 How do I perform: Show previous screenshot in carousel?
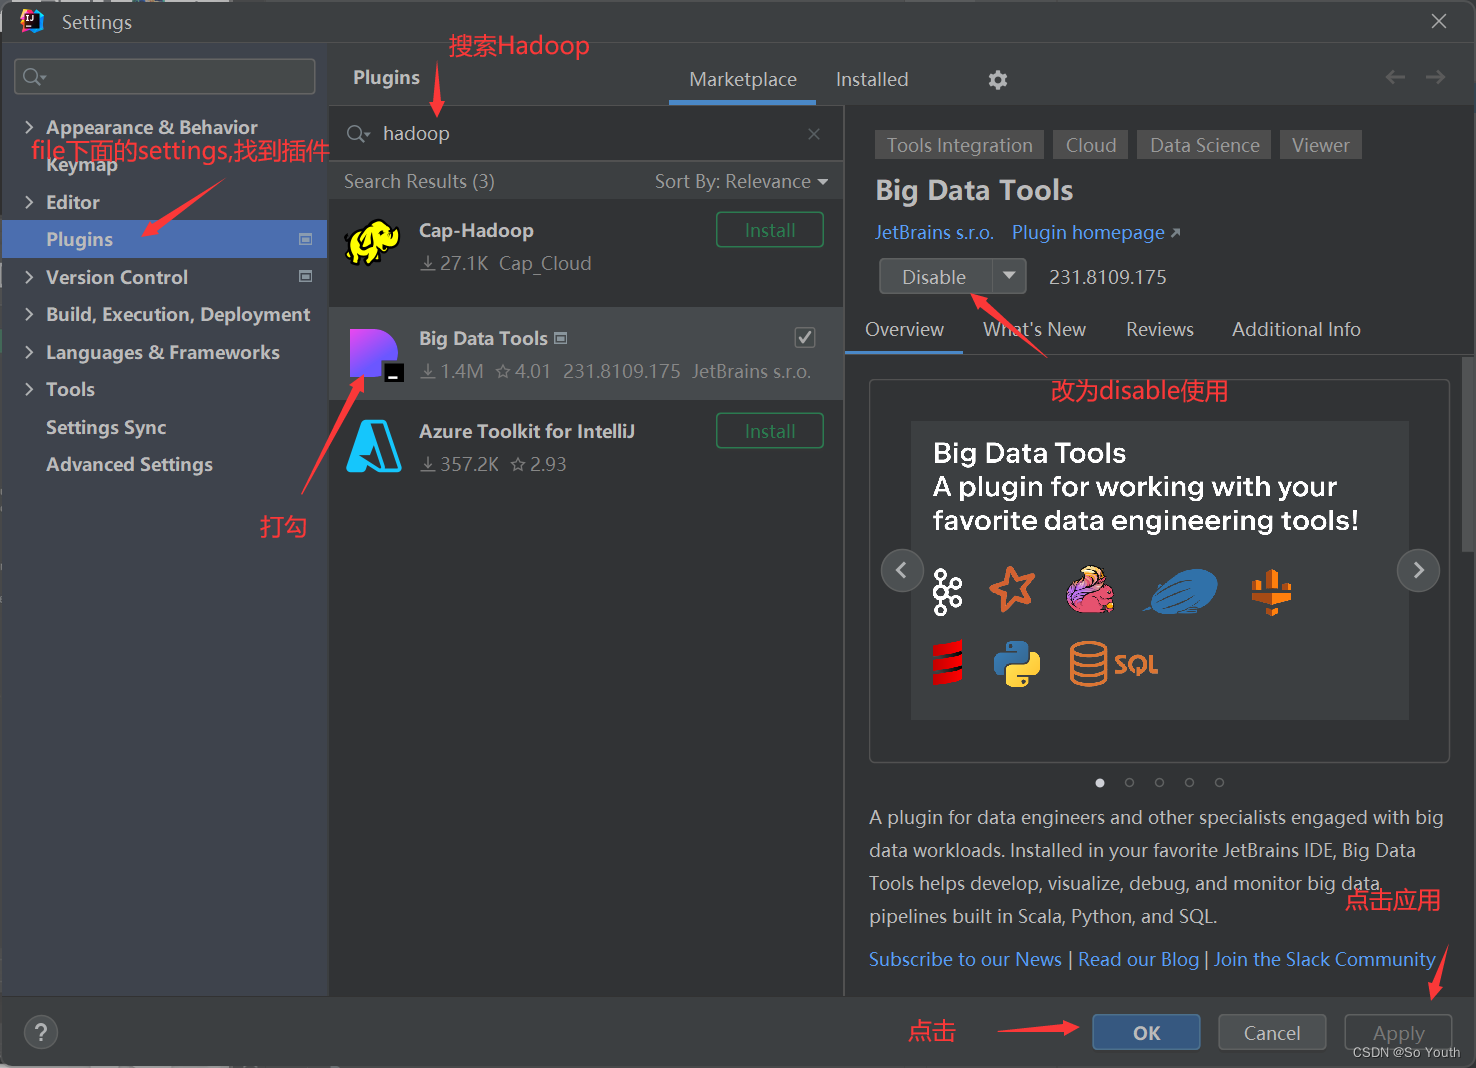coord(901,570)
